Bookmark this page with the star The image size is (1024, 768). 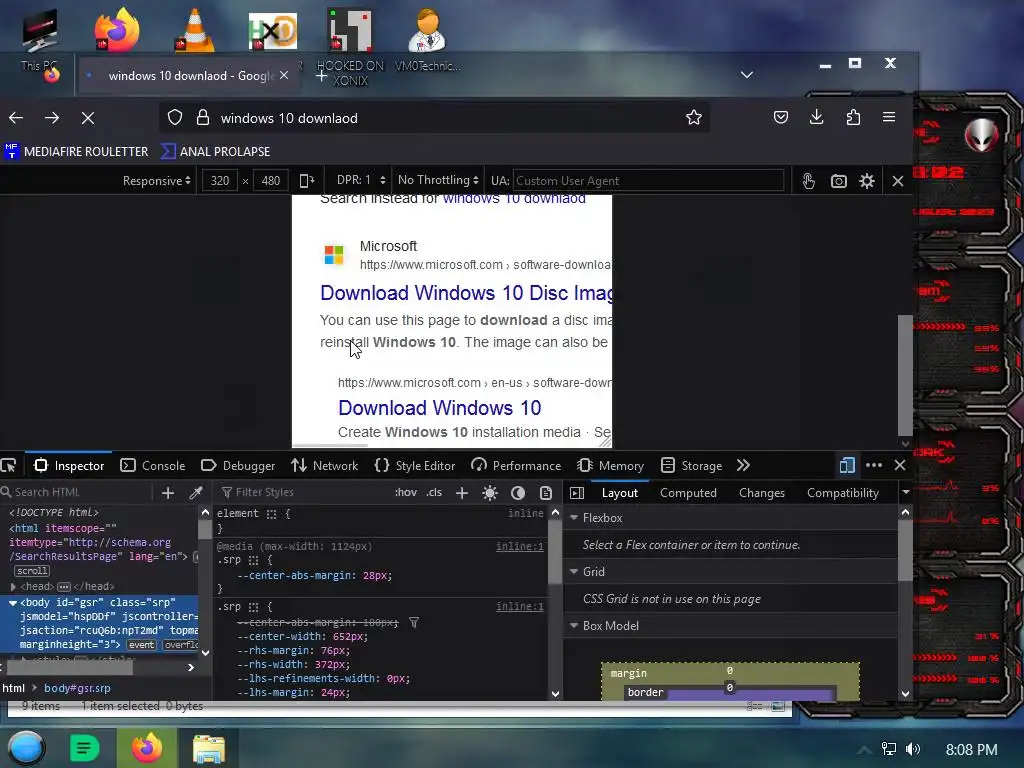pos(694,118)
